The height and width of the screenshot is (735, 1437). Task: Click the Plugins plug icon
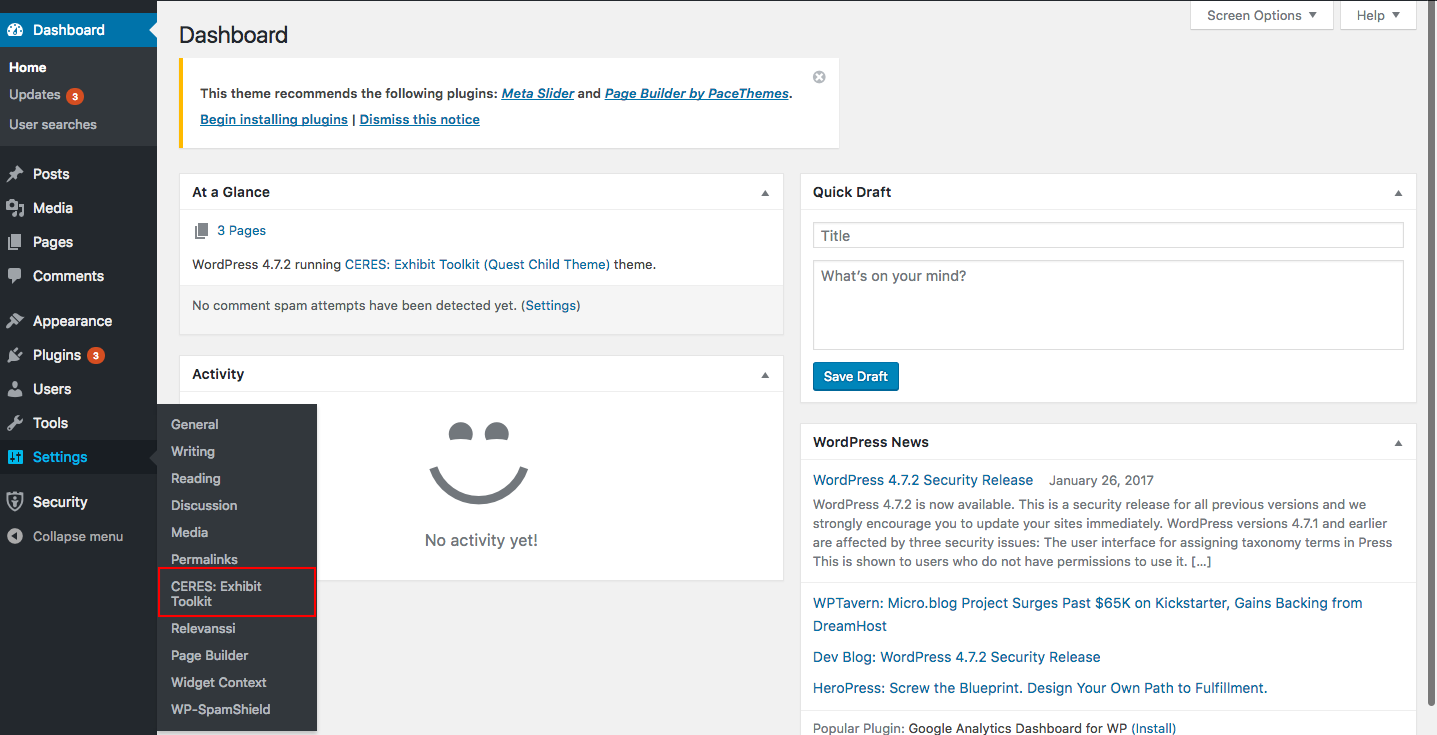coord(15,355)
